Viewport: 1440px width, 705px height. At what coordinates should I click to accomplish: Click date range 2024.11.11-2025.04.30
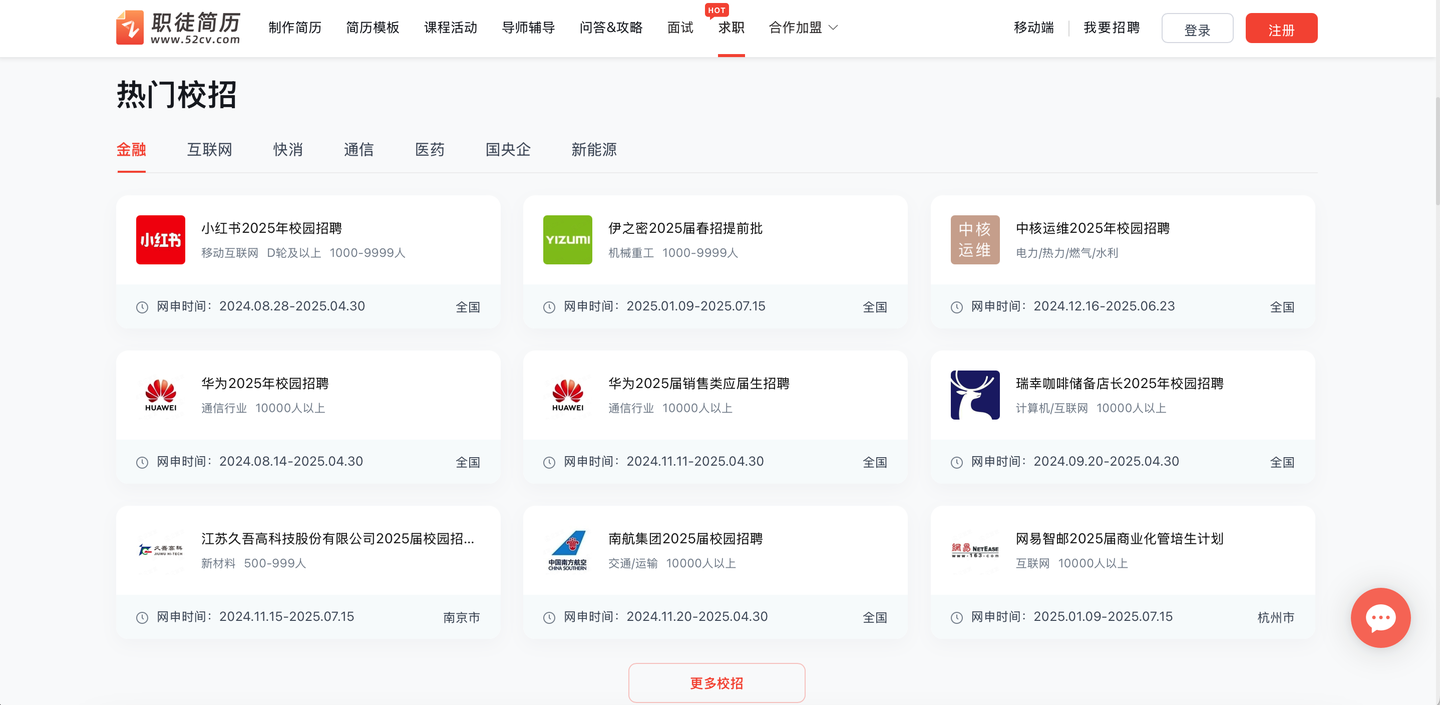pos(695,461)
